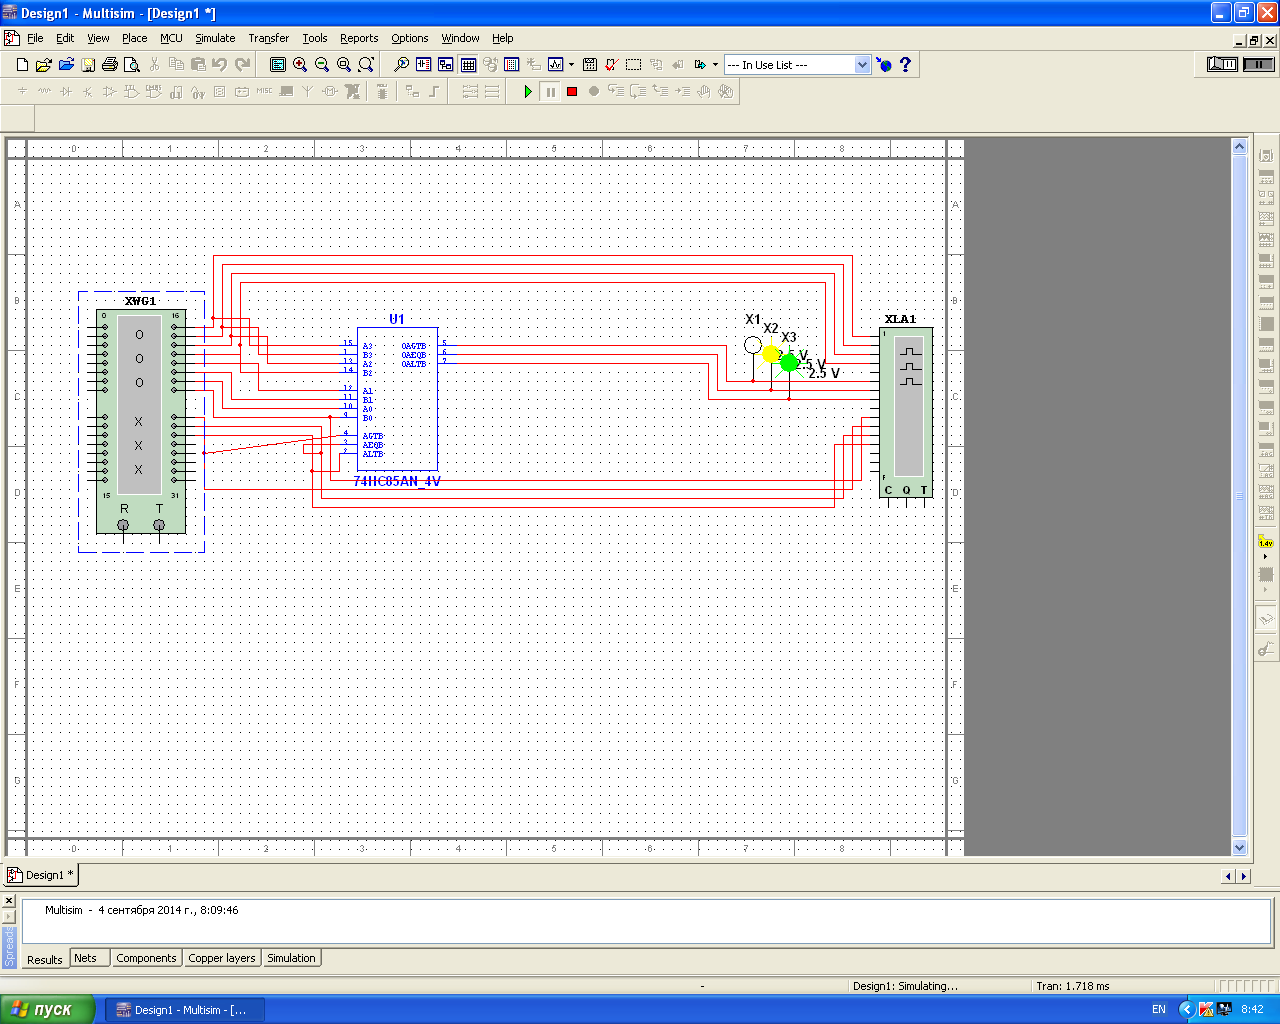Pause the running simulation
The width and height of the screenshot is (1280, 1024).
click(550, 92)
